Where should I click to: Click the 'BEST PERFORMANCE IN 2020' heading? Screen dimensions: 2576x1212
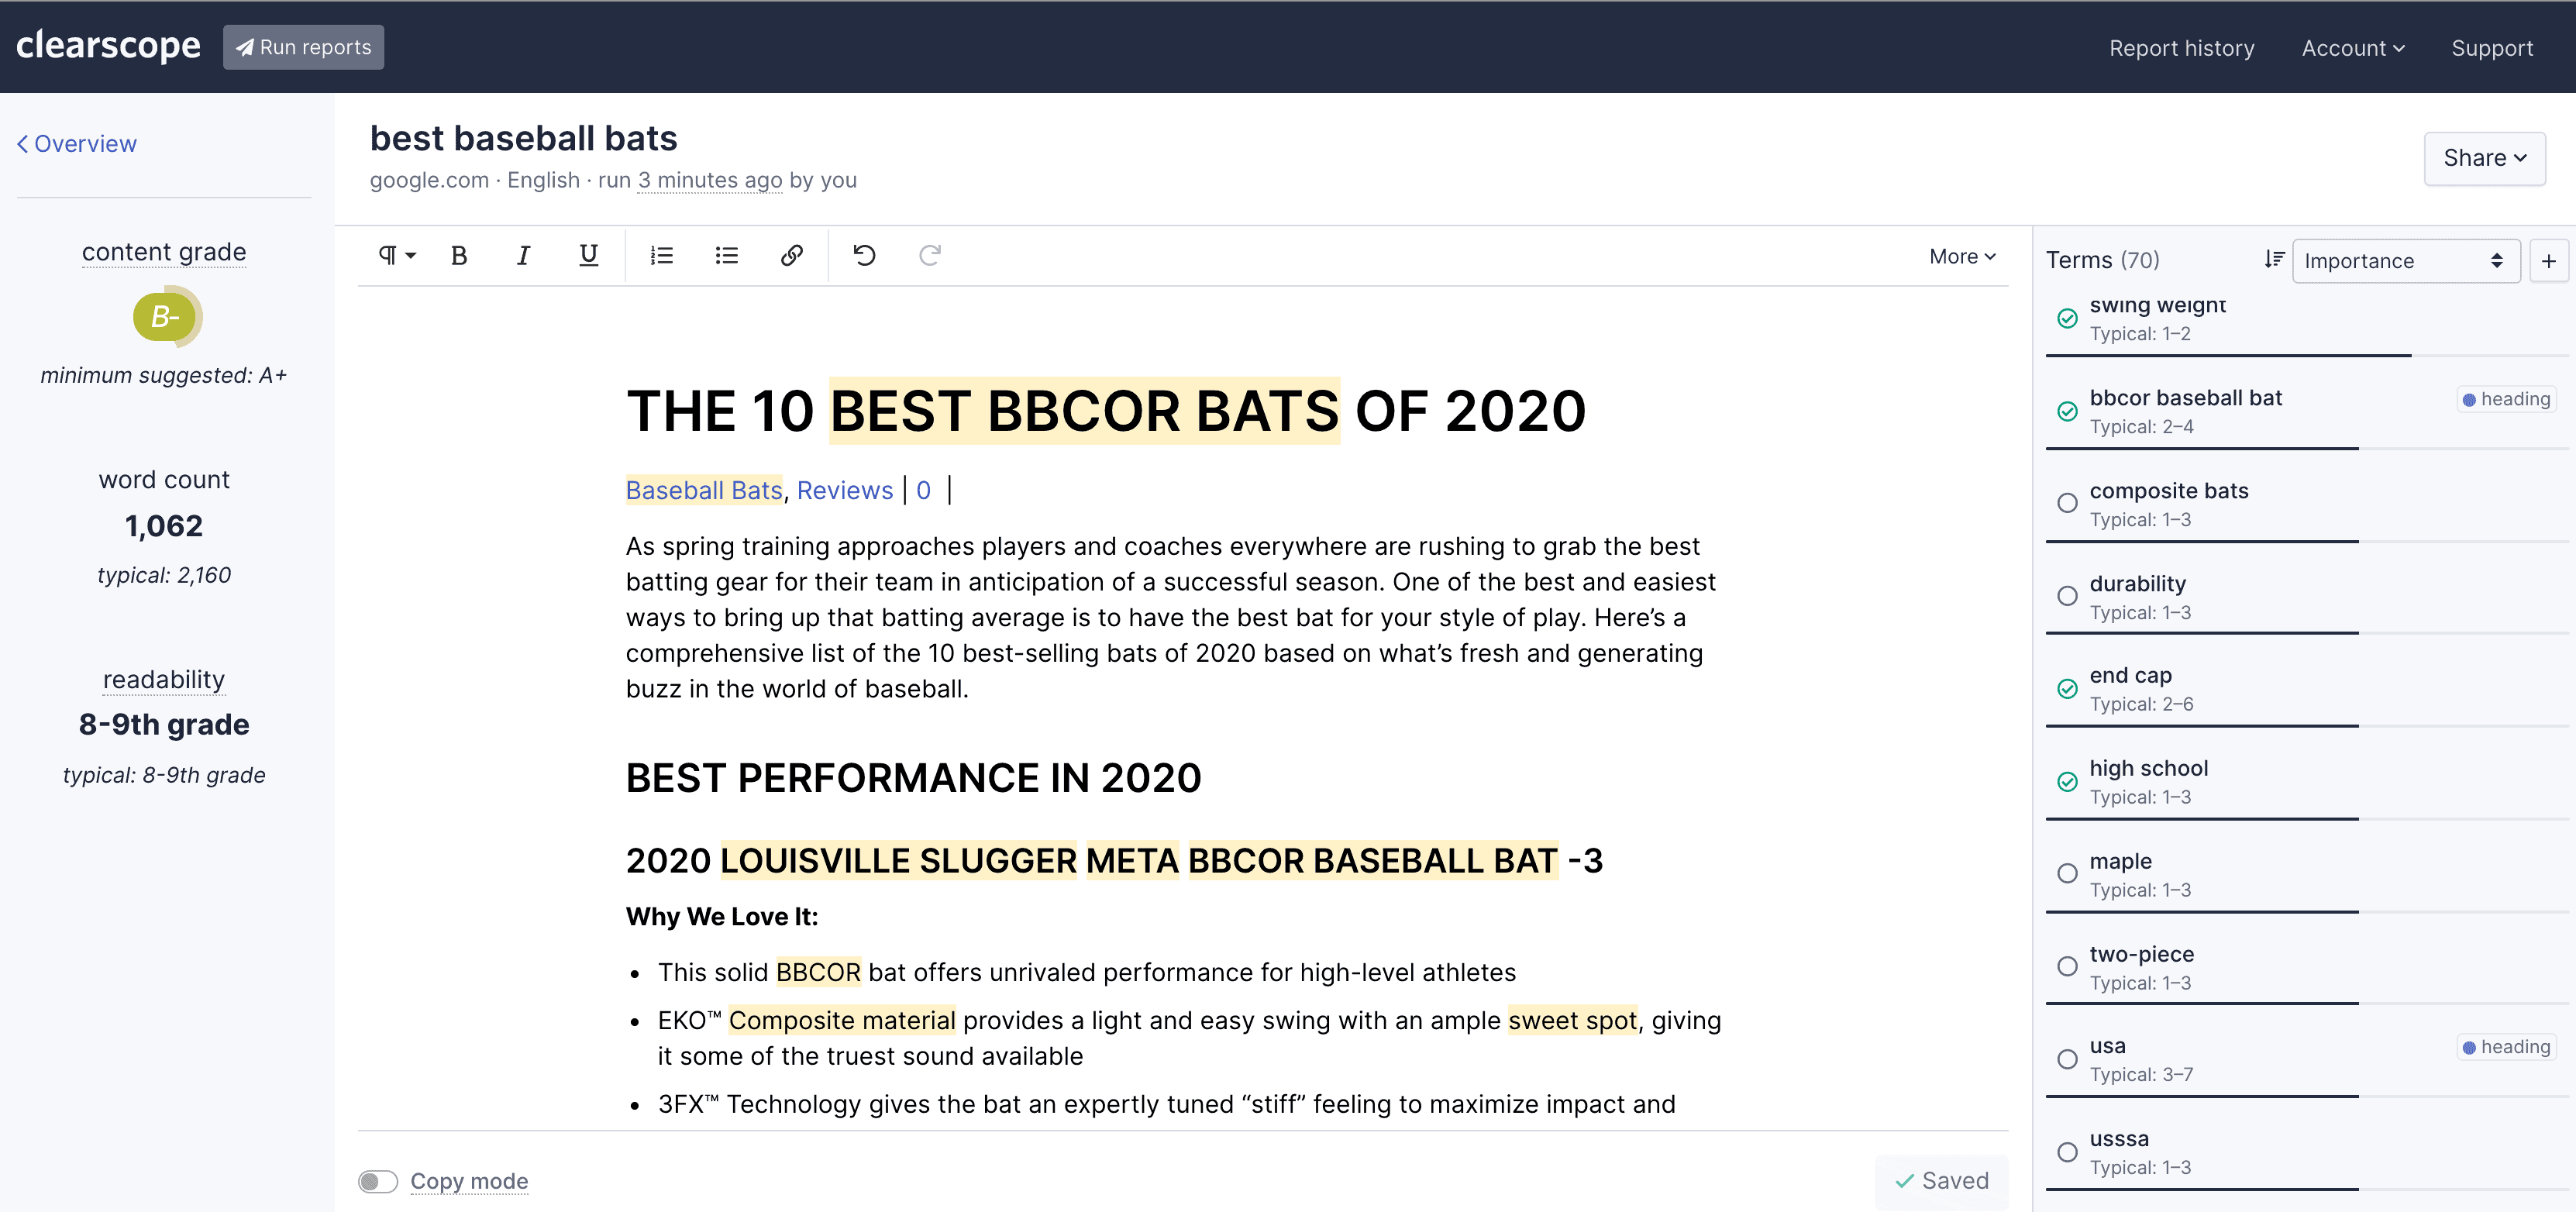(913, 778)
